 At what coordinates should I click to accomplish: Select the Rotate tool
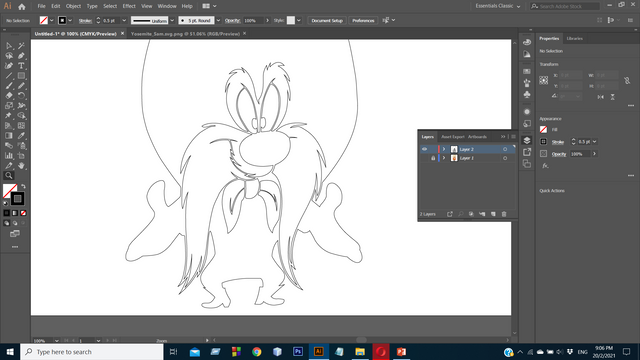click(21, 96)
